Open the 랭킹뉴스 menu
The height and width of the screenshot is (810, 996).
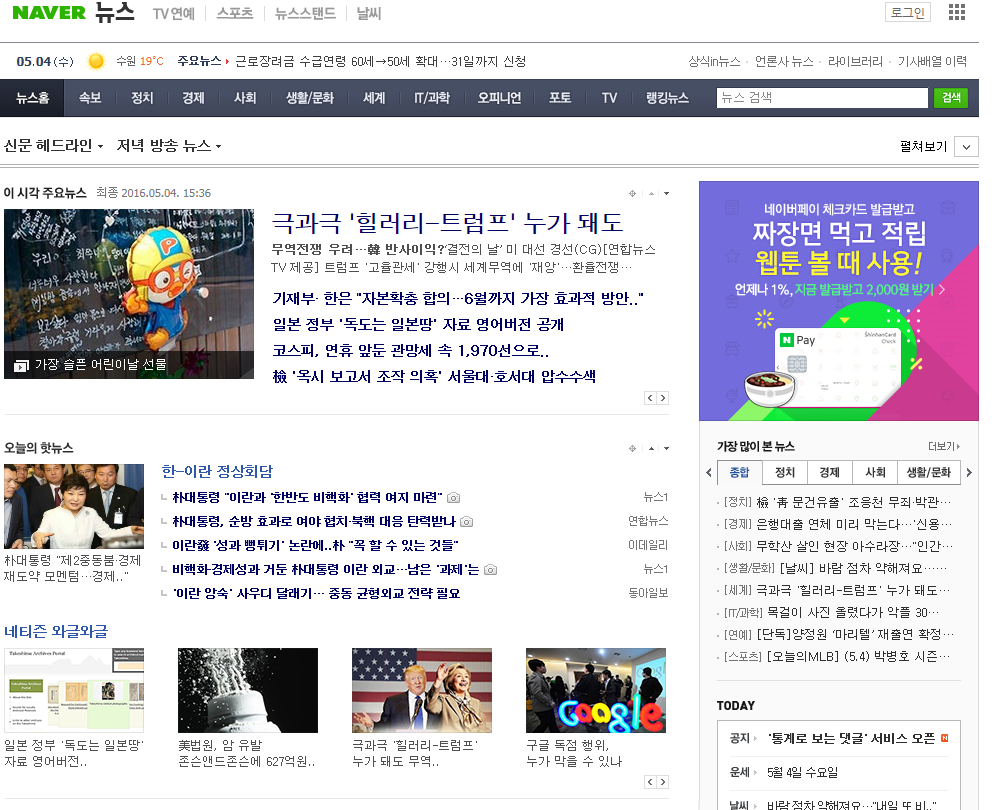[667, 98]
